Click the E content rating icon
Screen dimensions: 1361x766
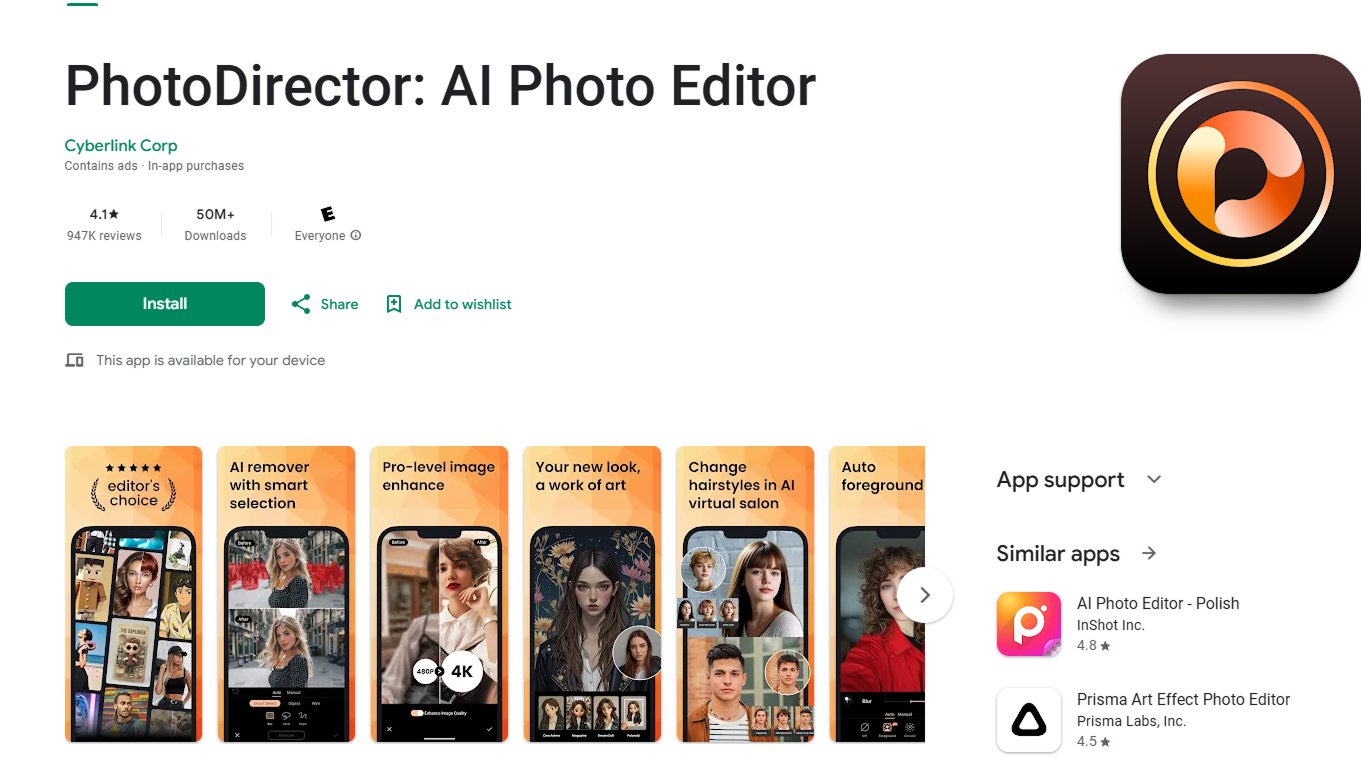[327, 214]
